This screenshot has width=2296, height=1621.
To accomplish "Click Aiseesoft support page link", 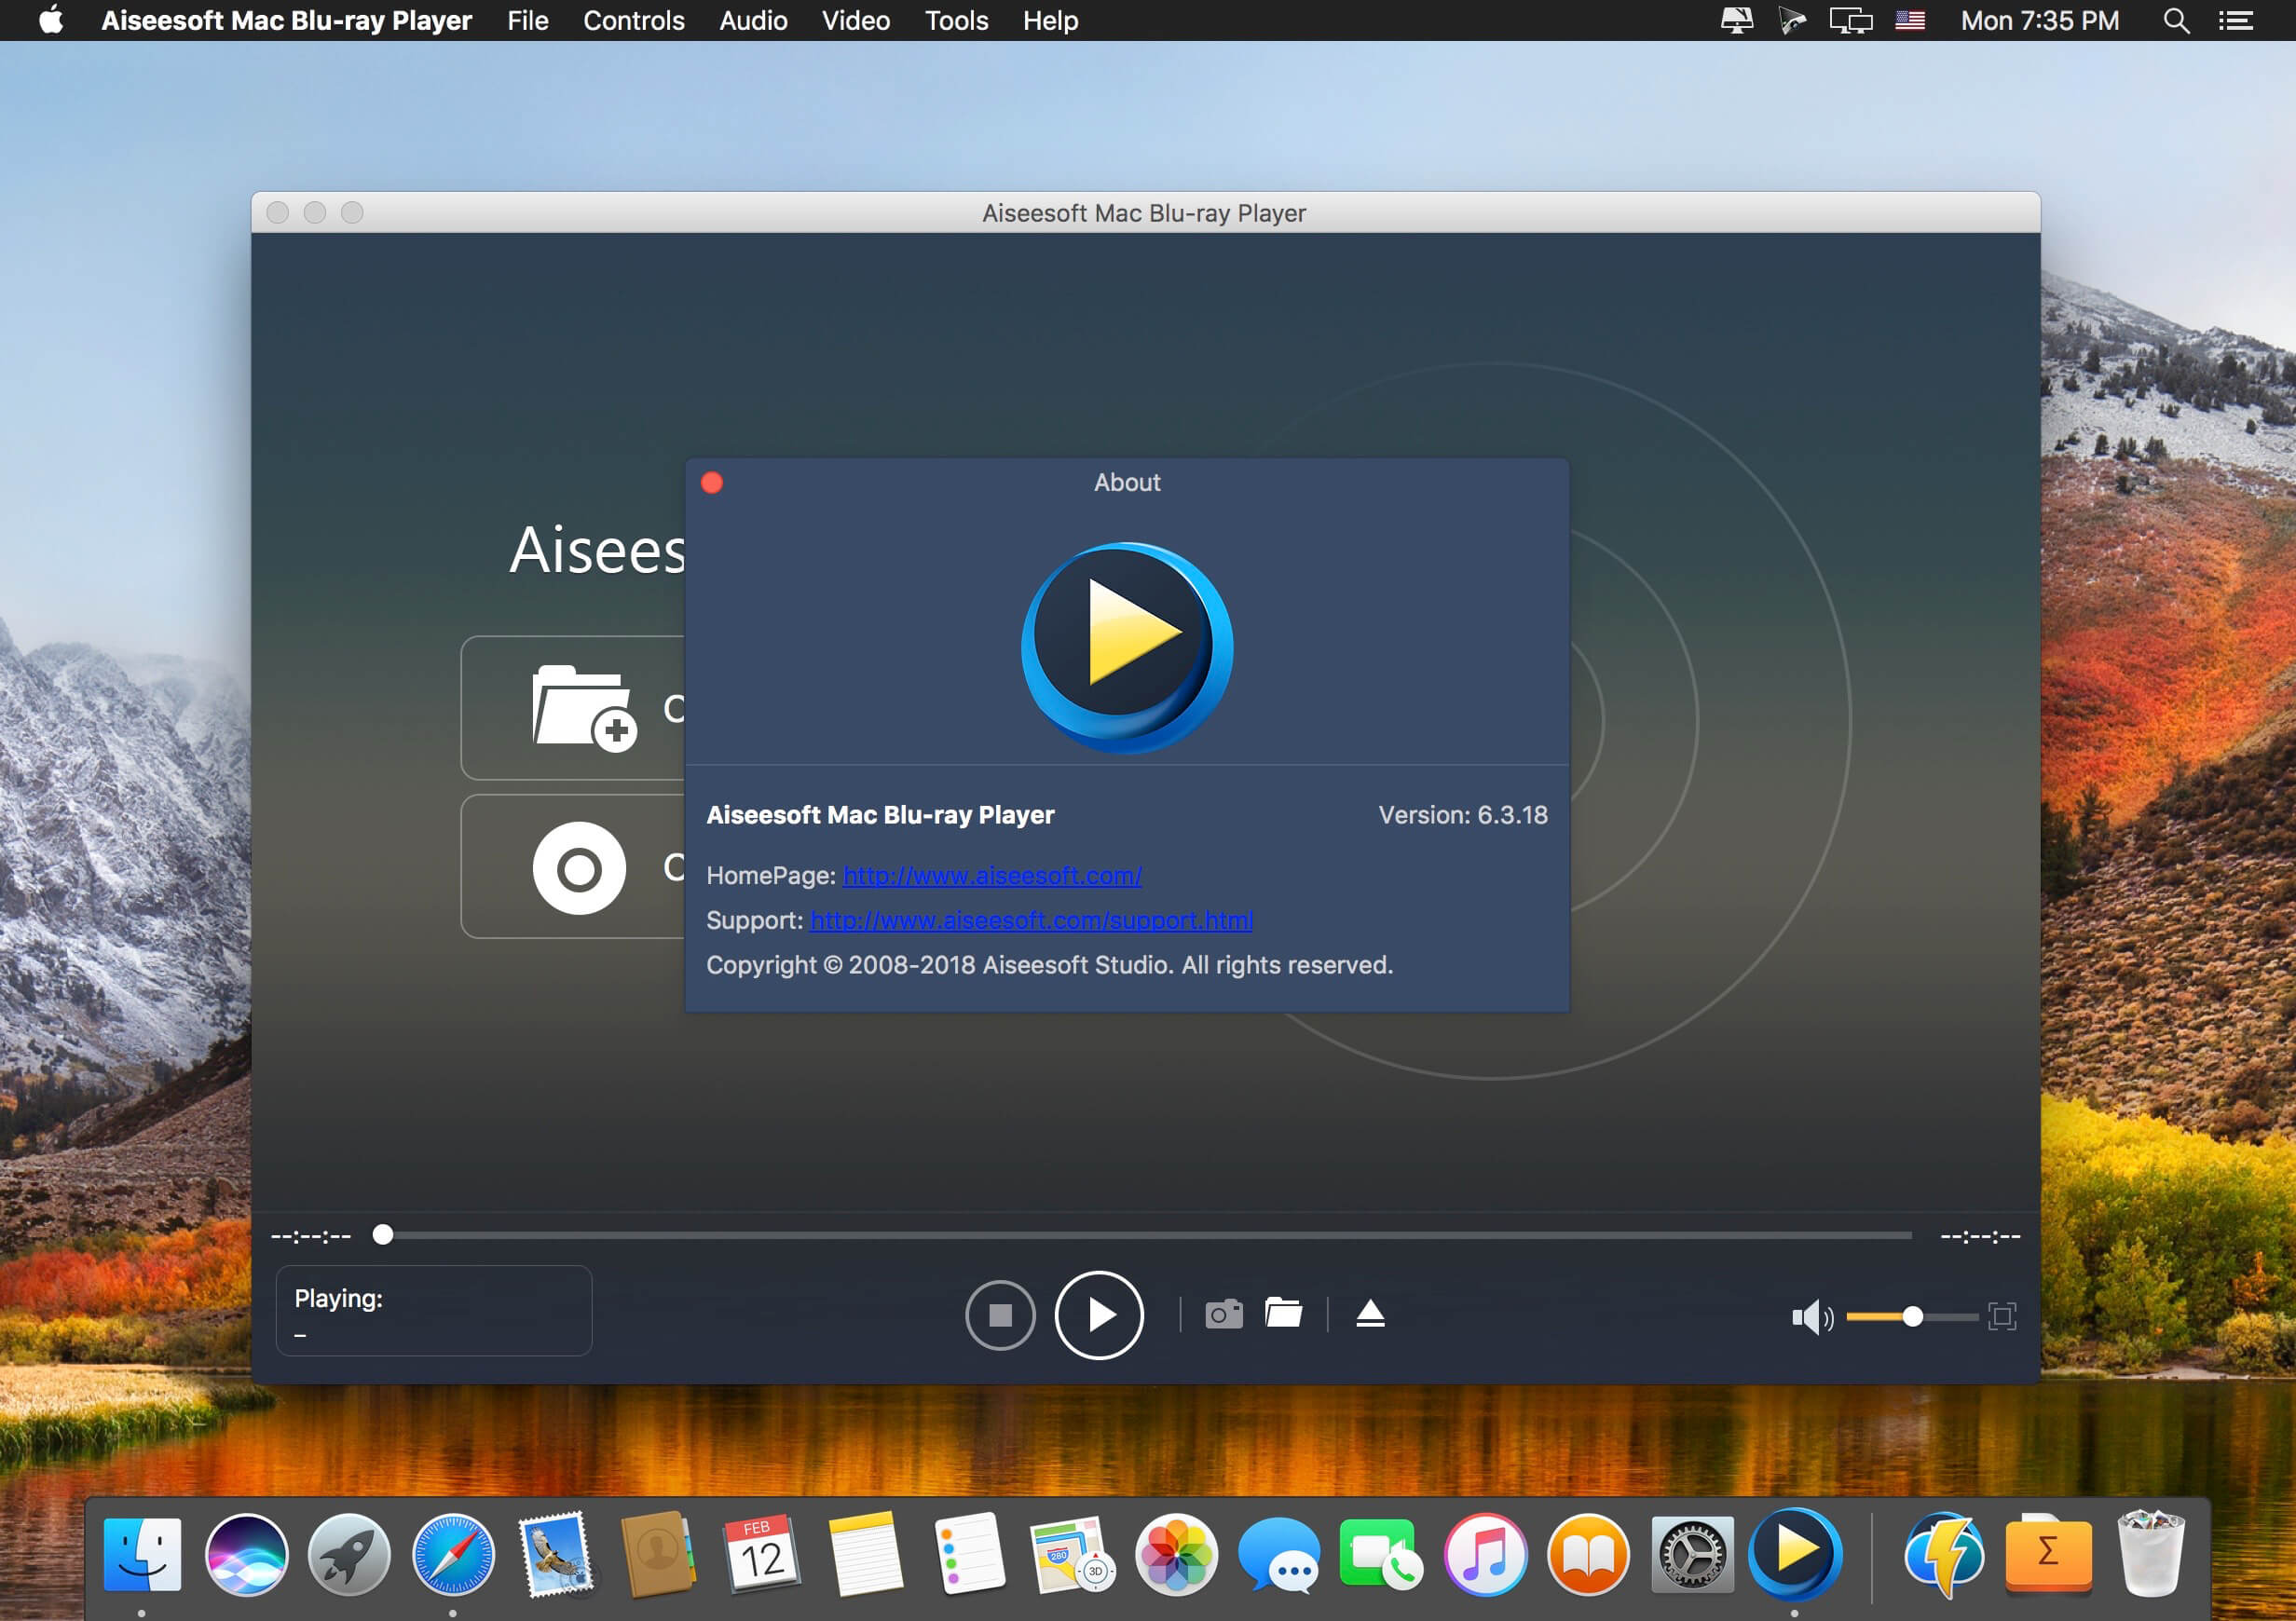I will point(1032,918).
